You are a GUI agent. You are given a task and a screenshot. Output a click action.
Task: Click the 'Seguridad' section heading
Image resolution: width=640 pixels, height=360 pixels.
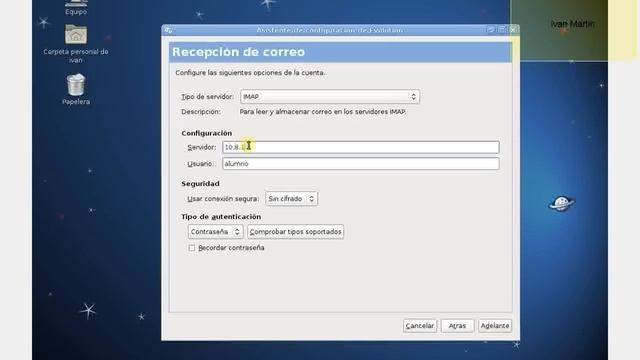(200, 184)
